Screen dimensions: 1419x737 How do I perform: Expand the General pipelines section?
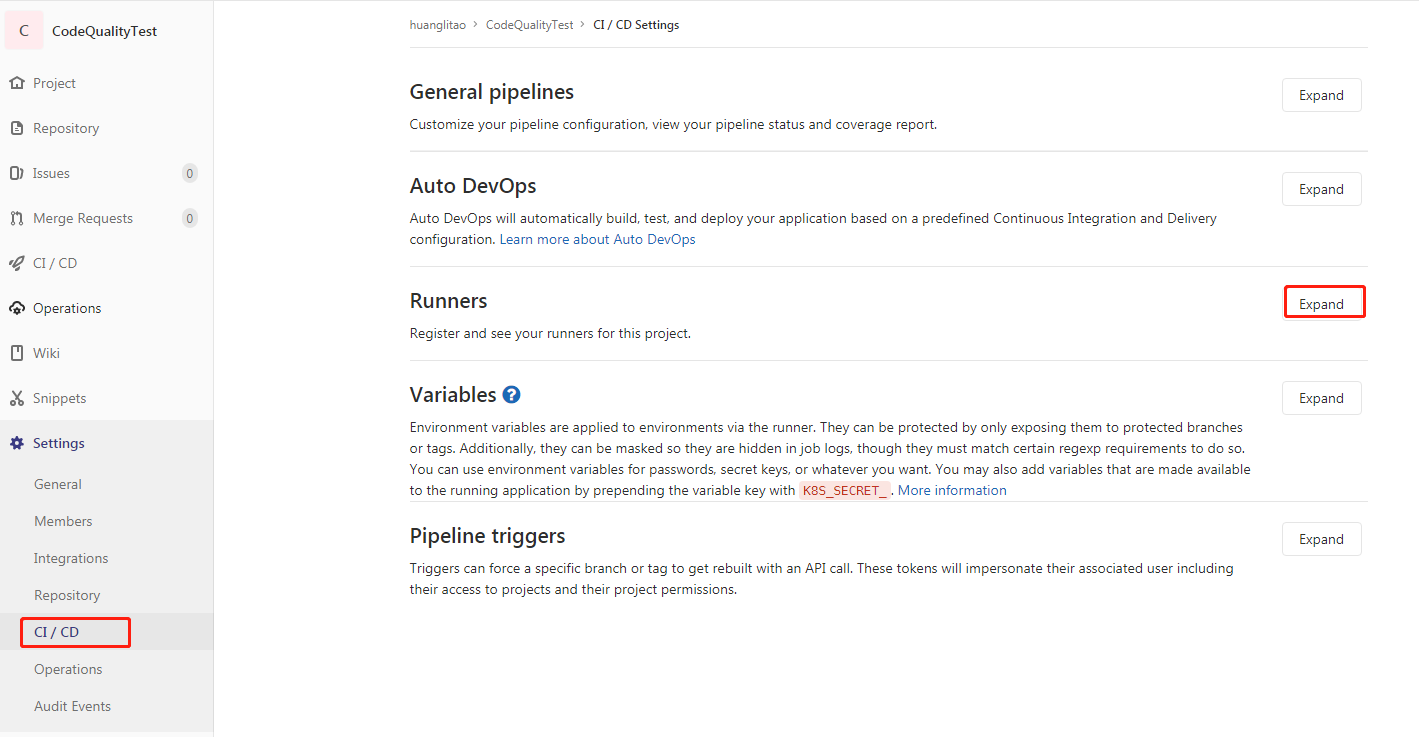[x=1321, y=94]
